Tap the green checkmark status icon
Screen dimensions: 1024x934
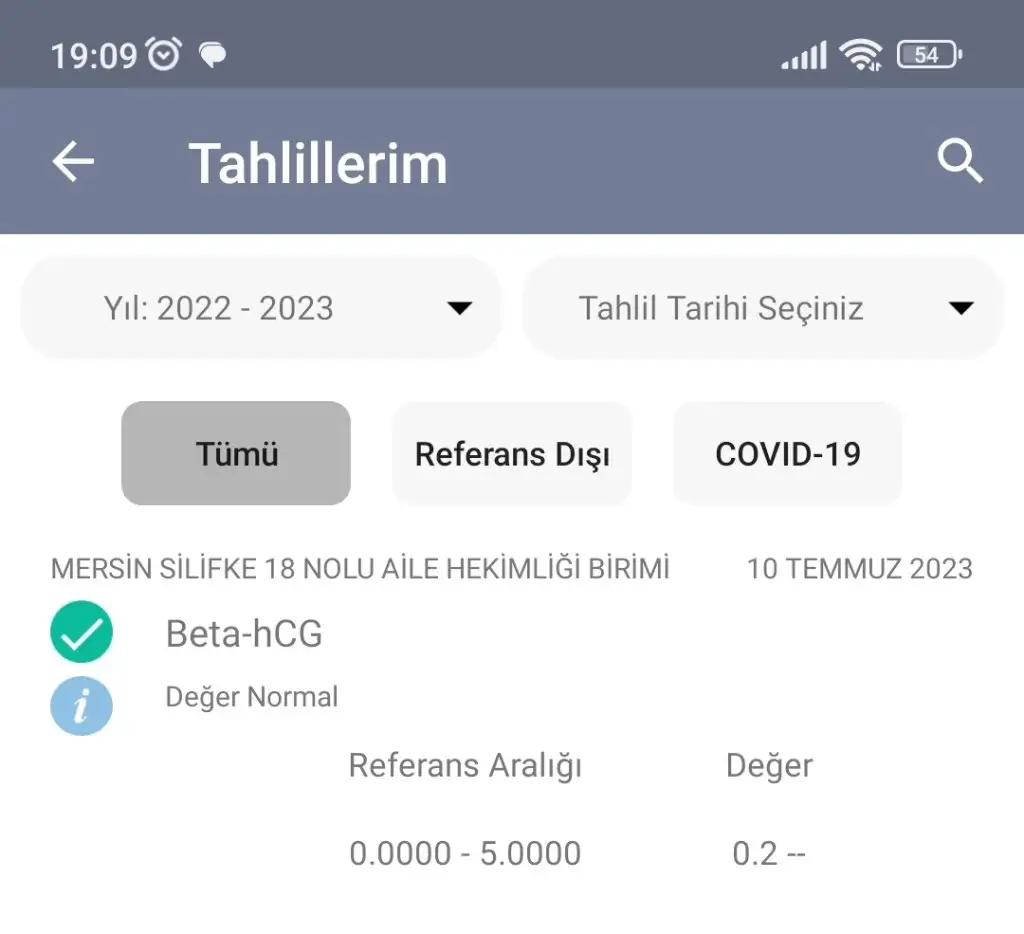81,632
